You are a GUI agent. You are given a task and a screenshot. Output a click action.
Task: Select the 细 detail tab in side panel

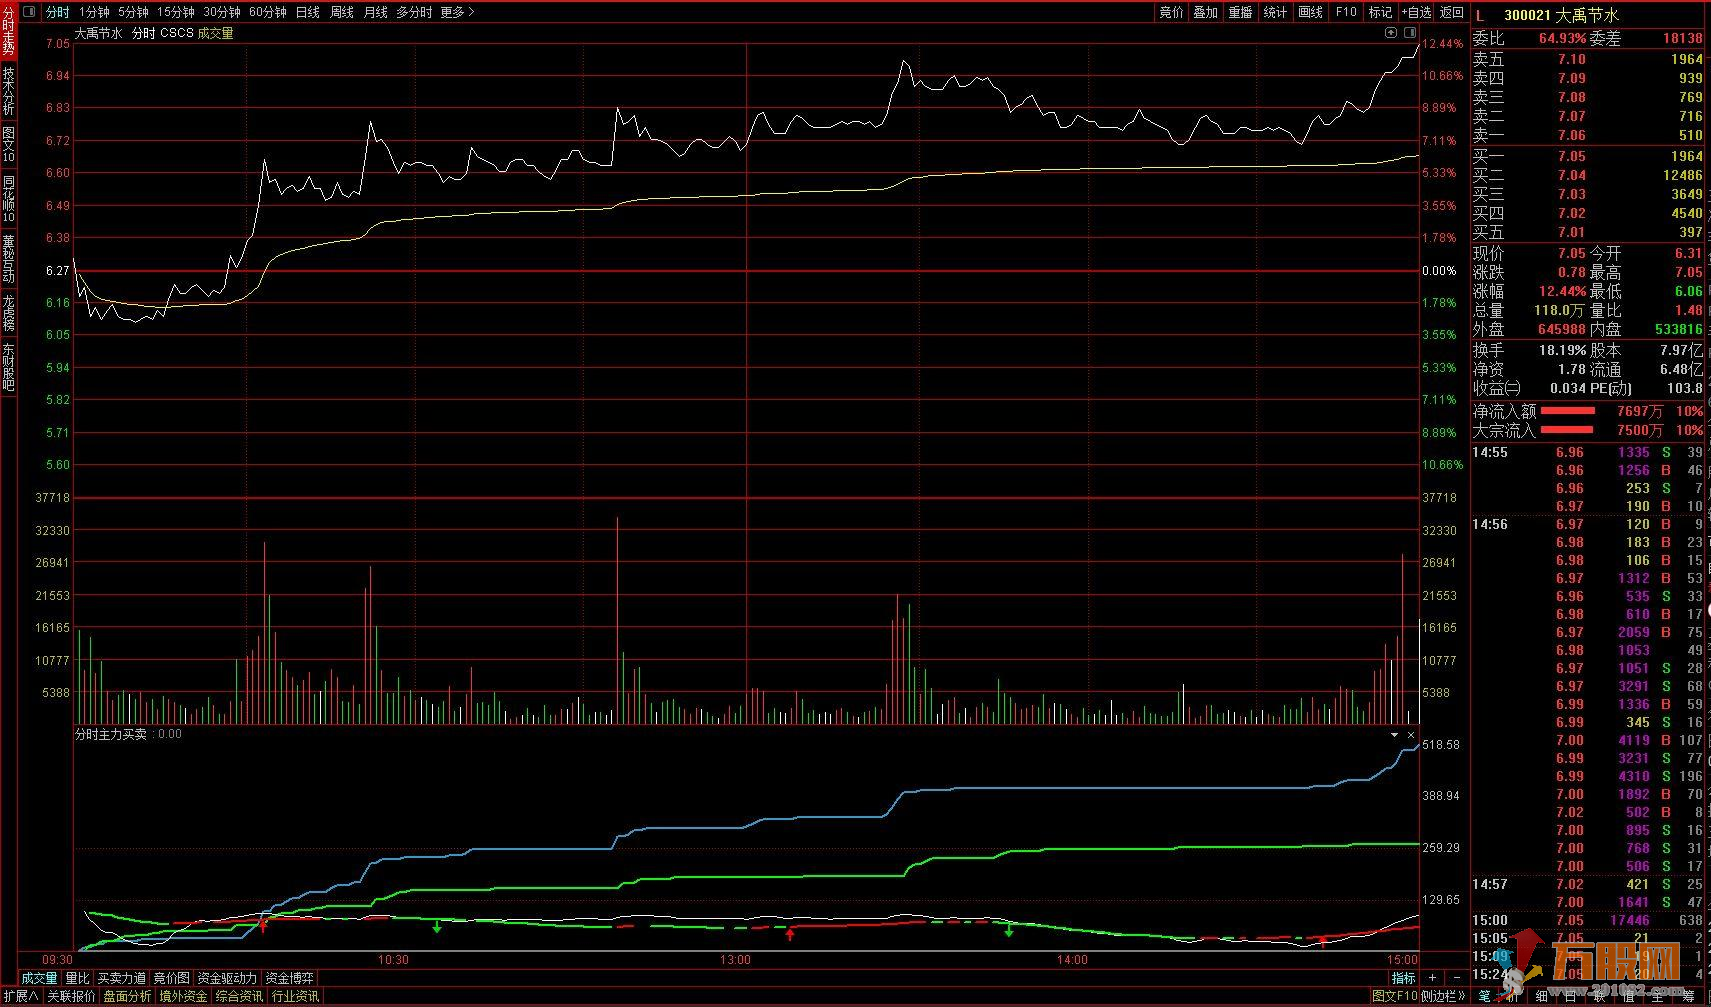[1541, 996]
